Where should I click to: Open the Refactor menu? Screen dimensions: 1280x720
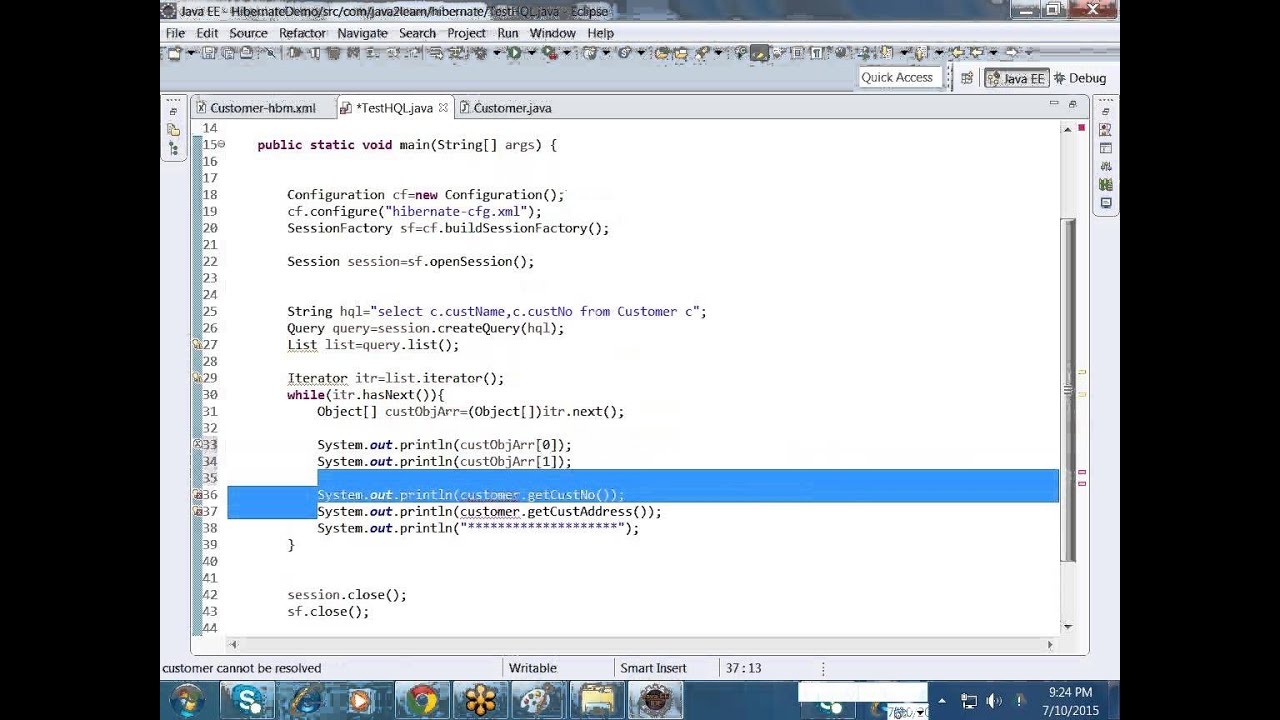(302, 33)
